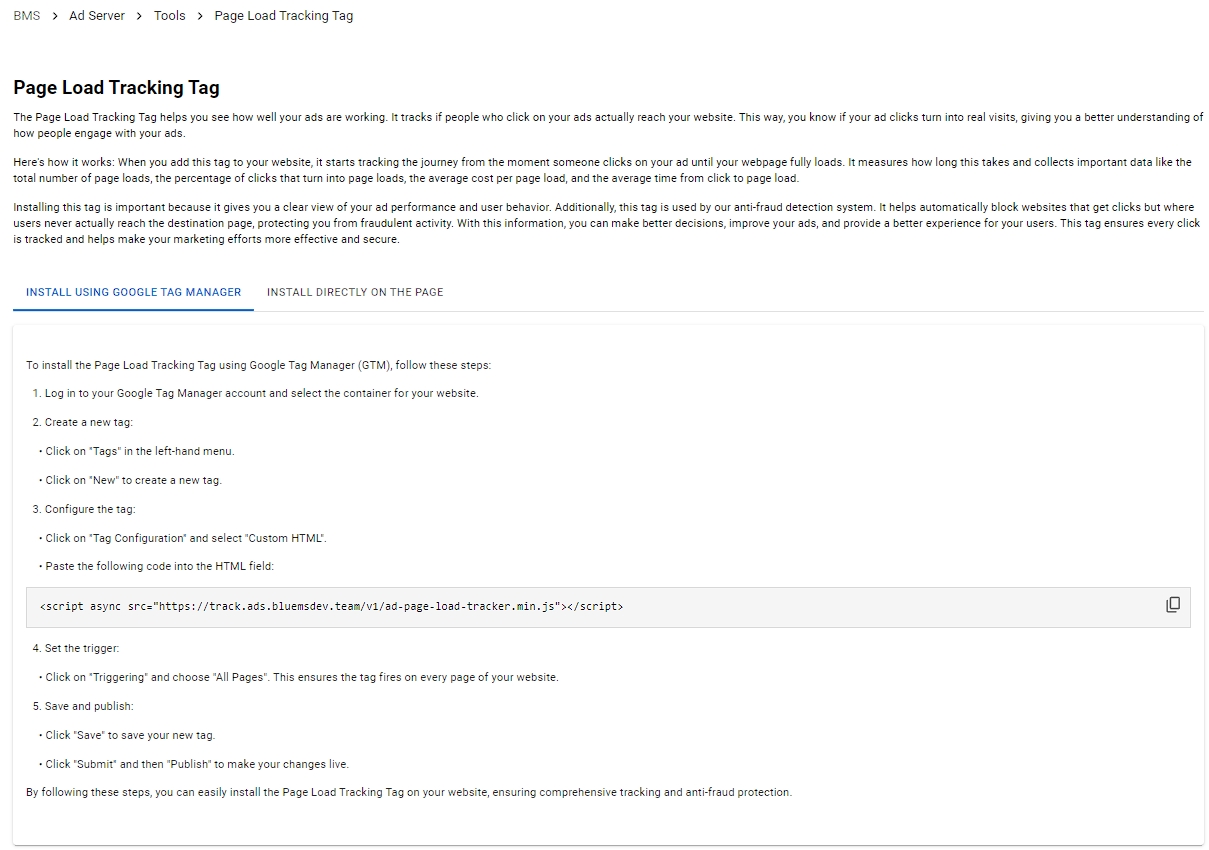Click inside the script code block text
The image size is (1209, 850).
click(331, 607)
